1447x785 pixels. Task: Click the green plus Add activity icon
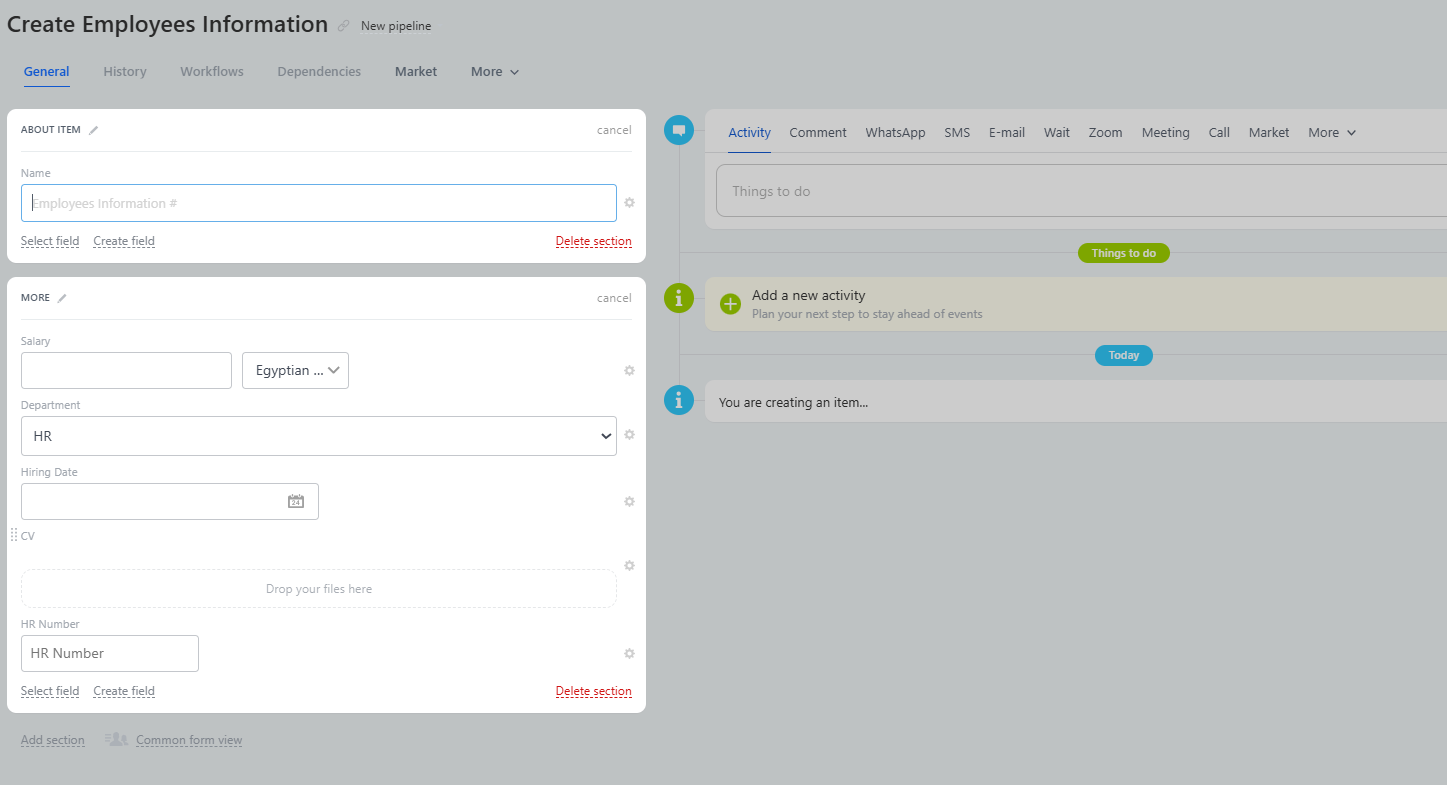730,304
